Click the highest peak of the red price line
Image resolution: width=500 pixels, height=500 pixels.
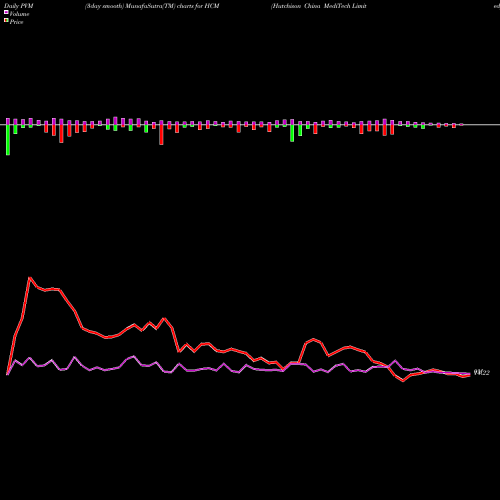point(30,278)
